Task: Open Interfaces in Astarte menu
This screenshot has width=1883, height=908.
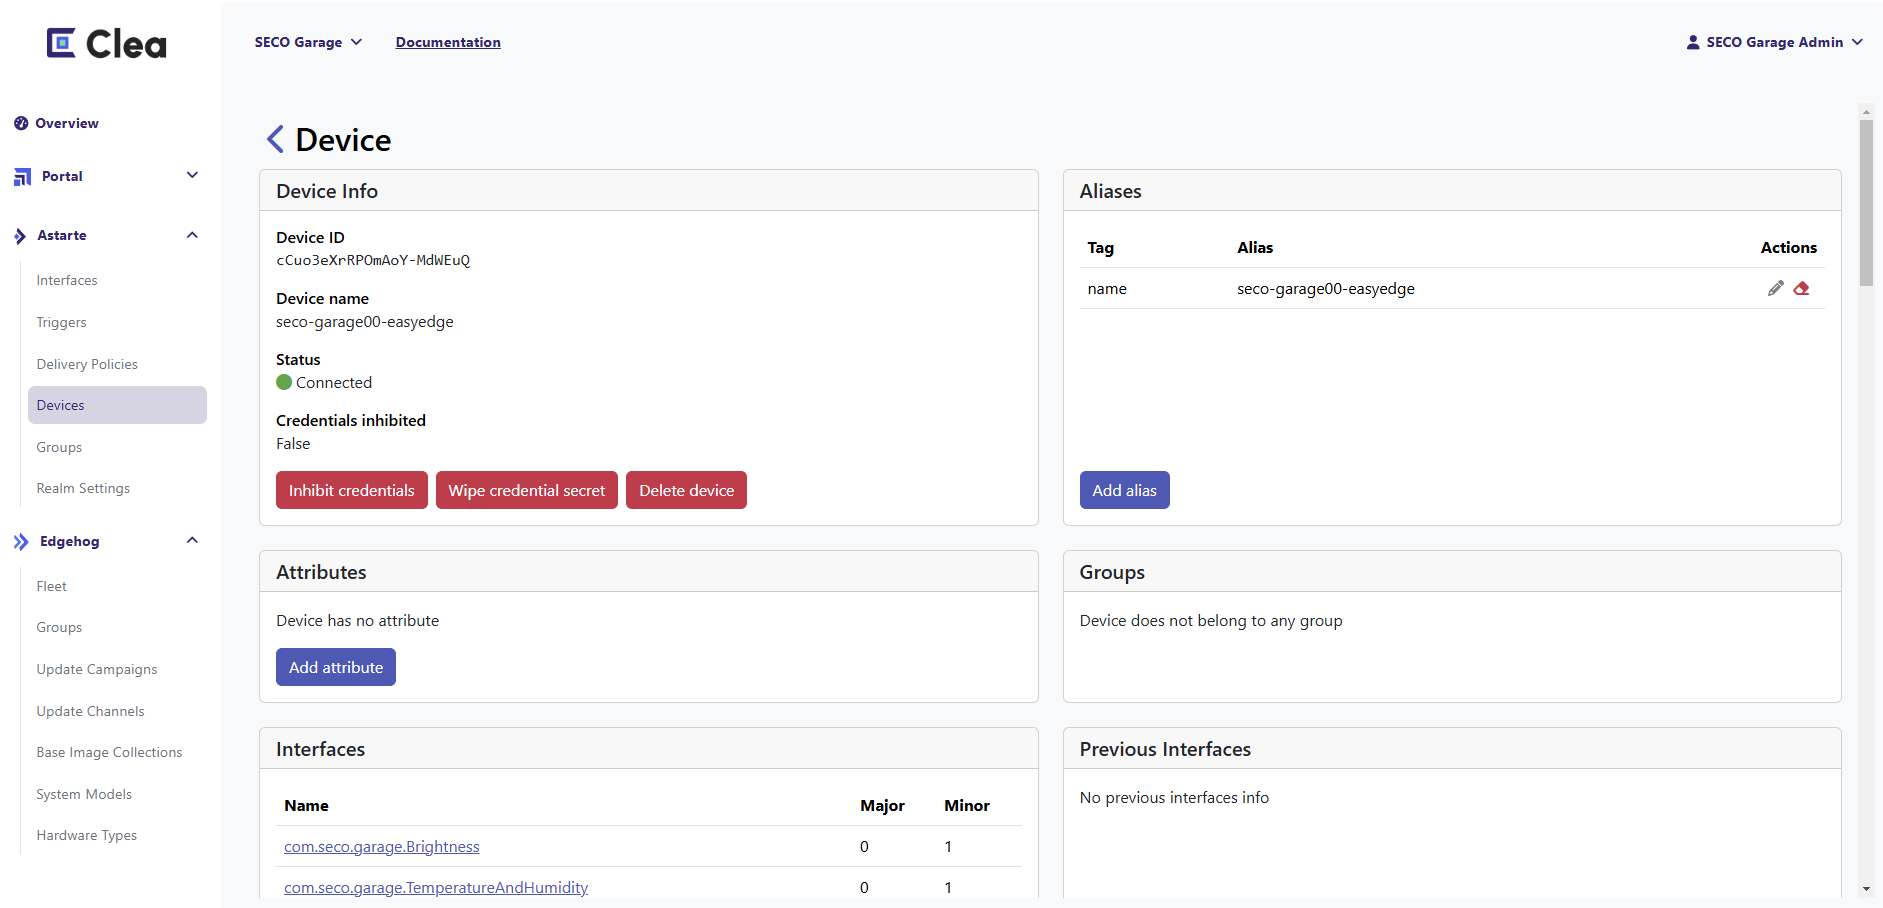Action: tap(67, 280)
